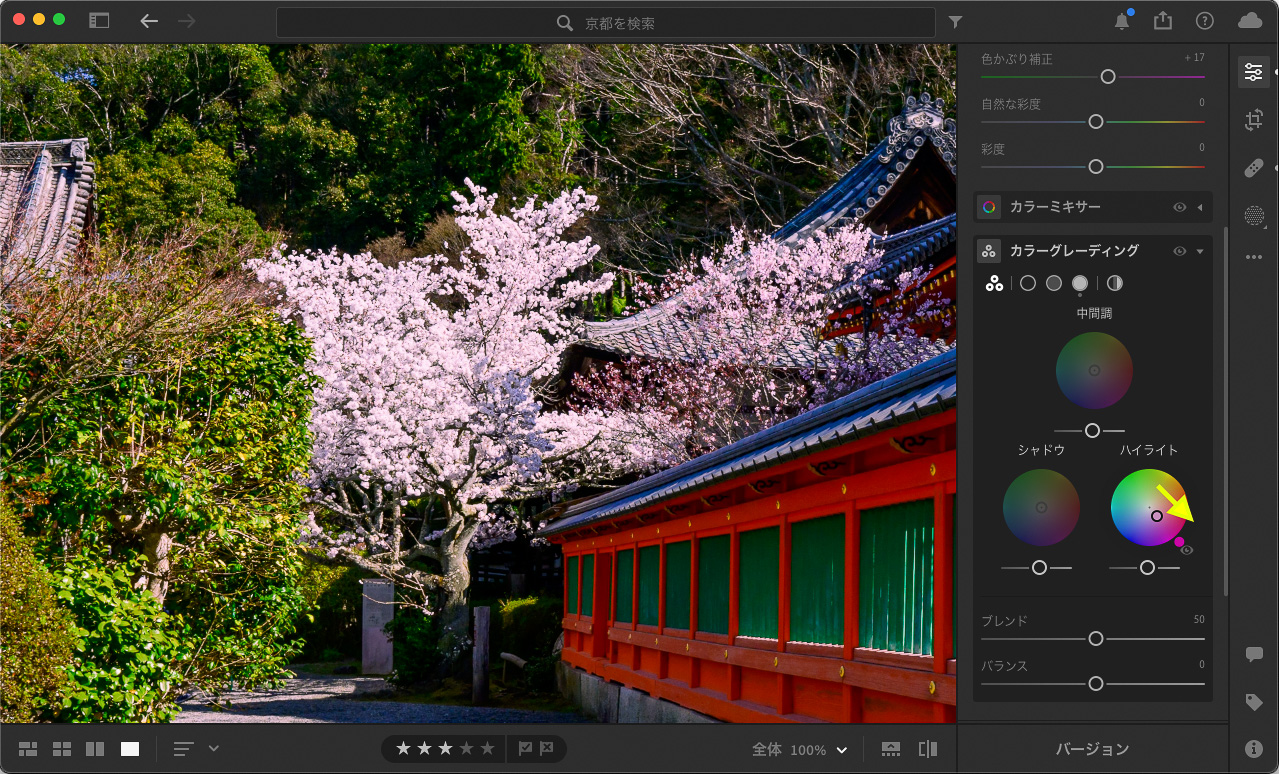Open the keywords tag icon
The image size is (1279, 774).
pos(1253,702)
